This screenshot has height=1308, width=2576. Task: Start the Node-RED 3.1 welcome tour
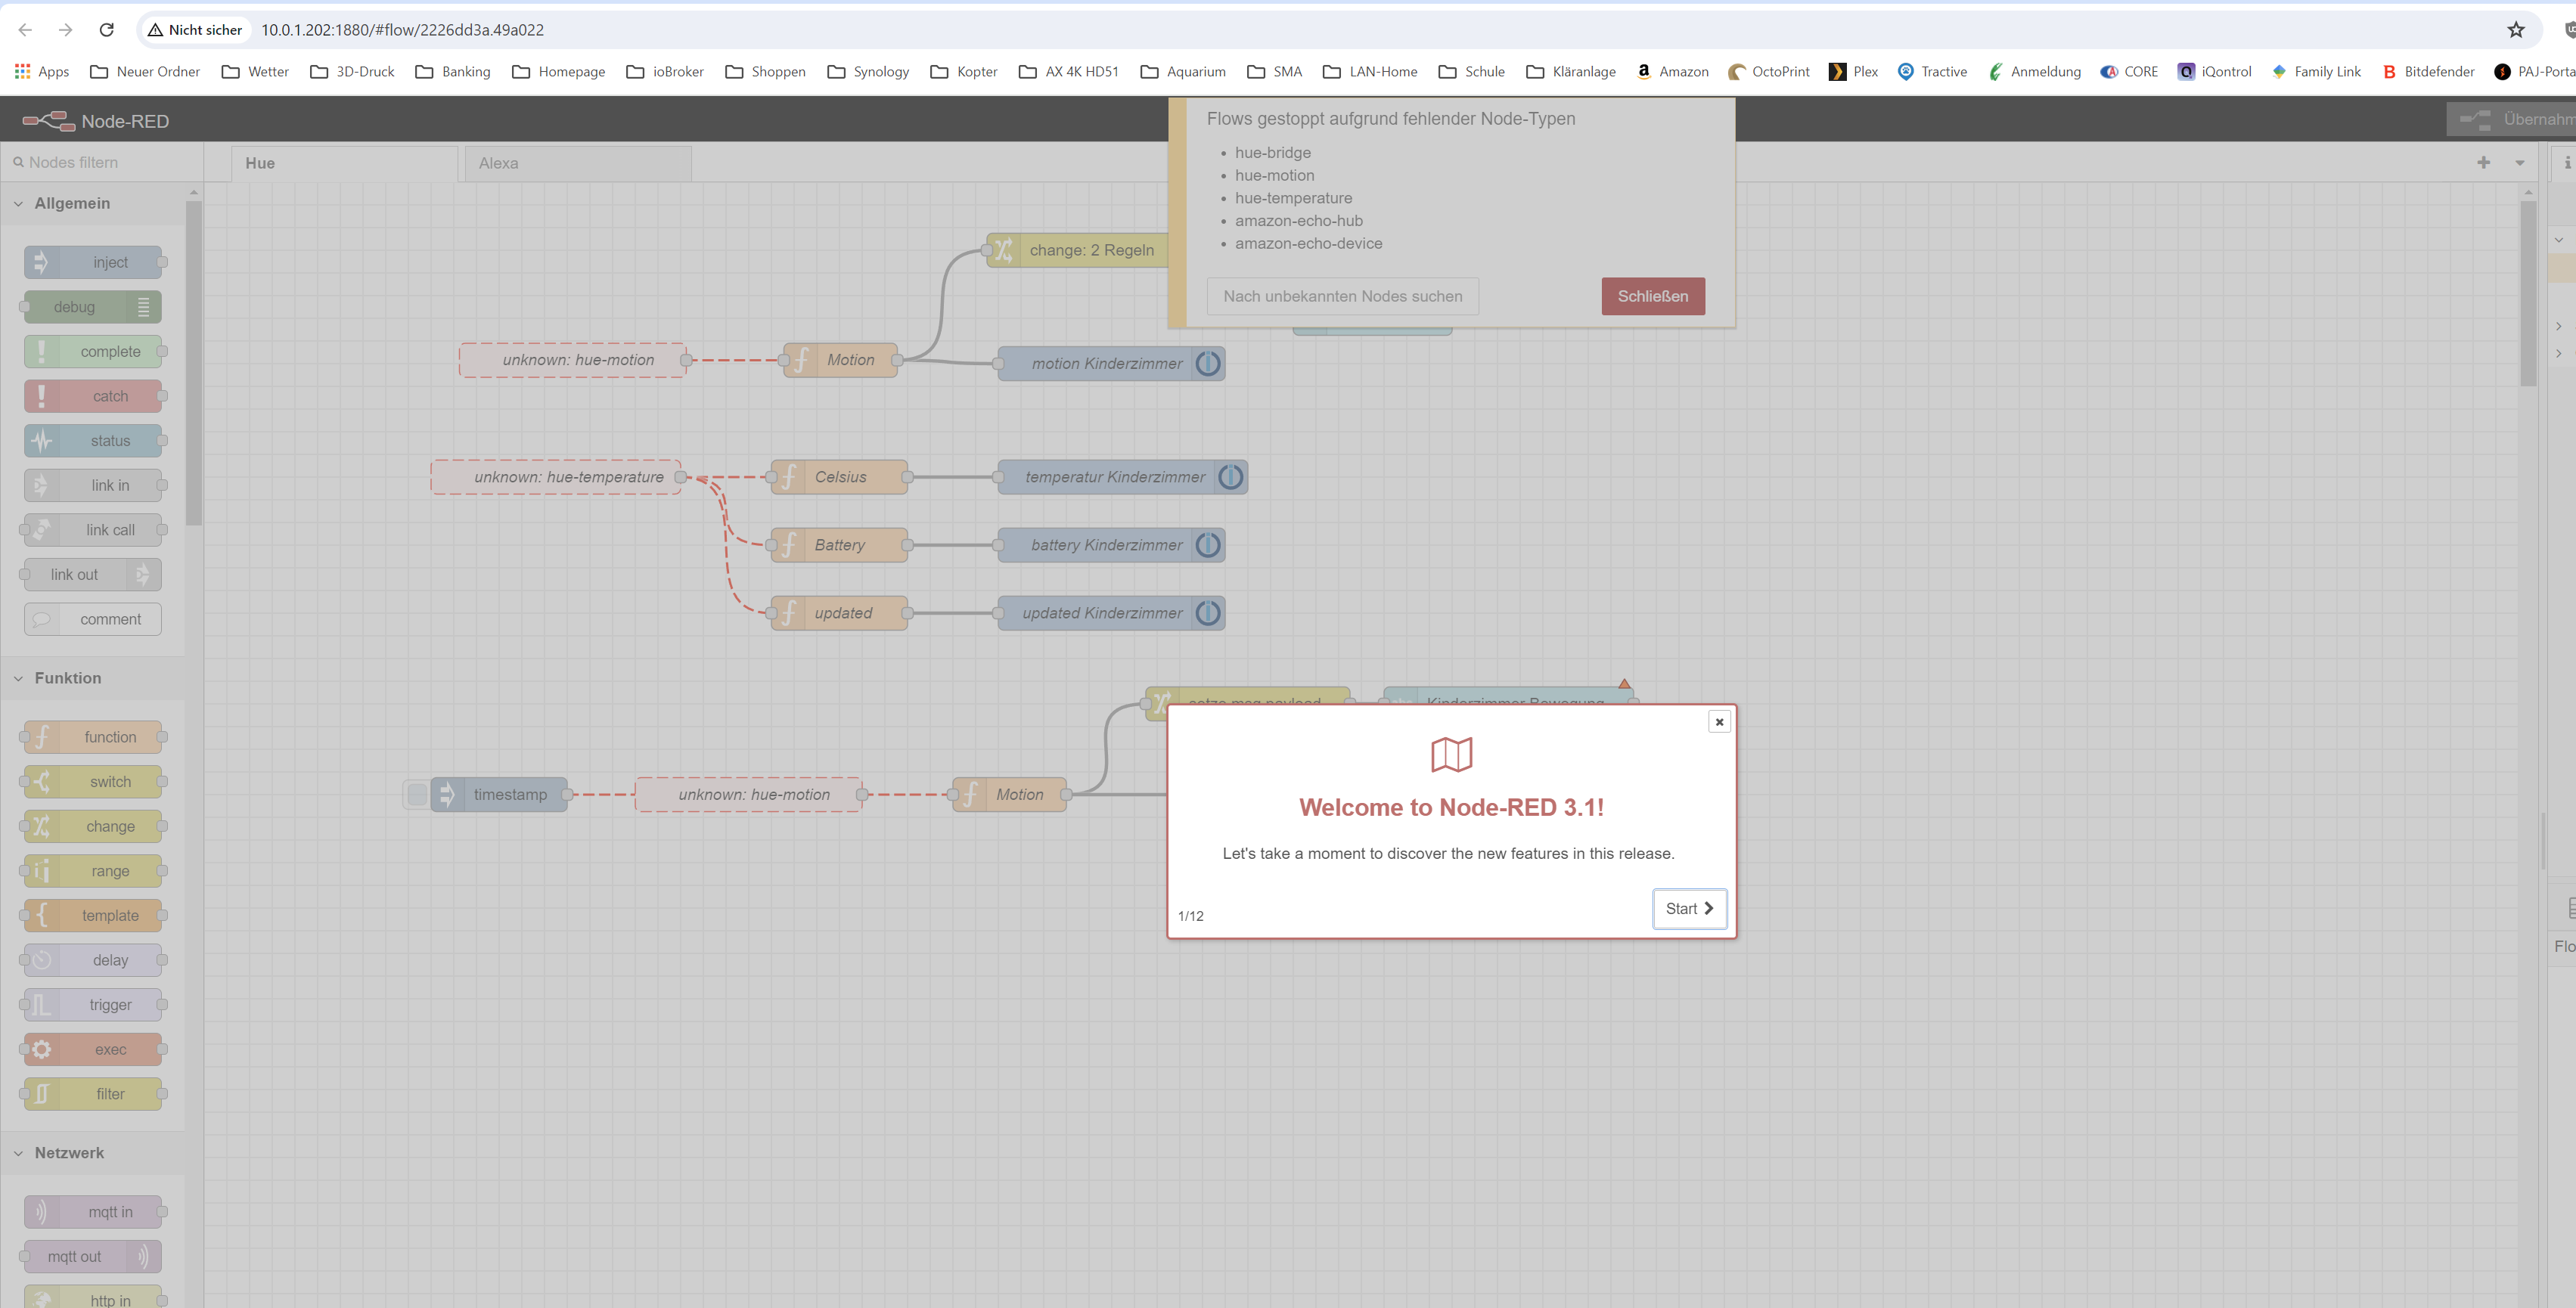click(x=1689, y=909)
